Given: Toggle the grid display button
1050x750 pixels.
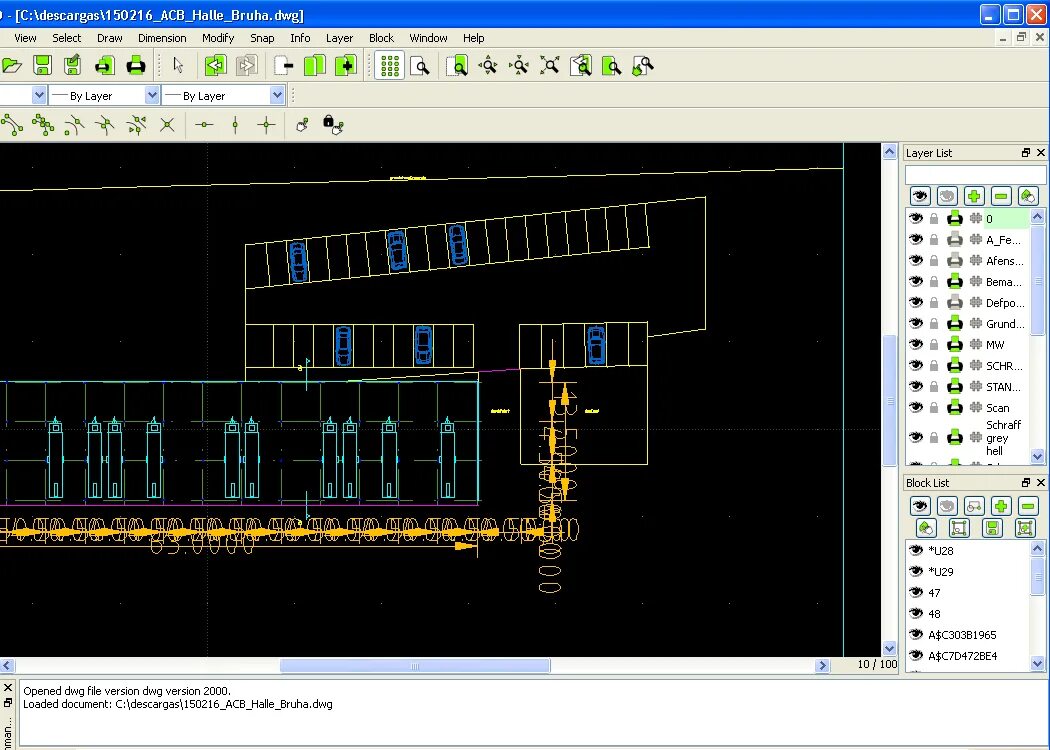Looking at the screenshot, I should coord(389,66).
